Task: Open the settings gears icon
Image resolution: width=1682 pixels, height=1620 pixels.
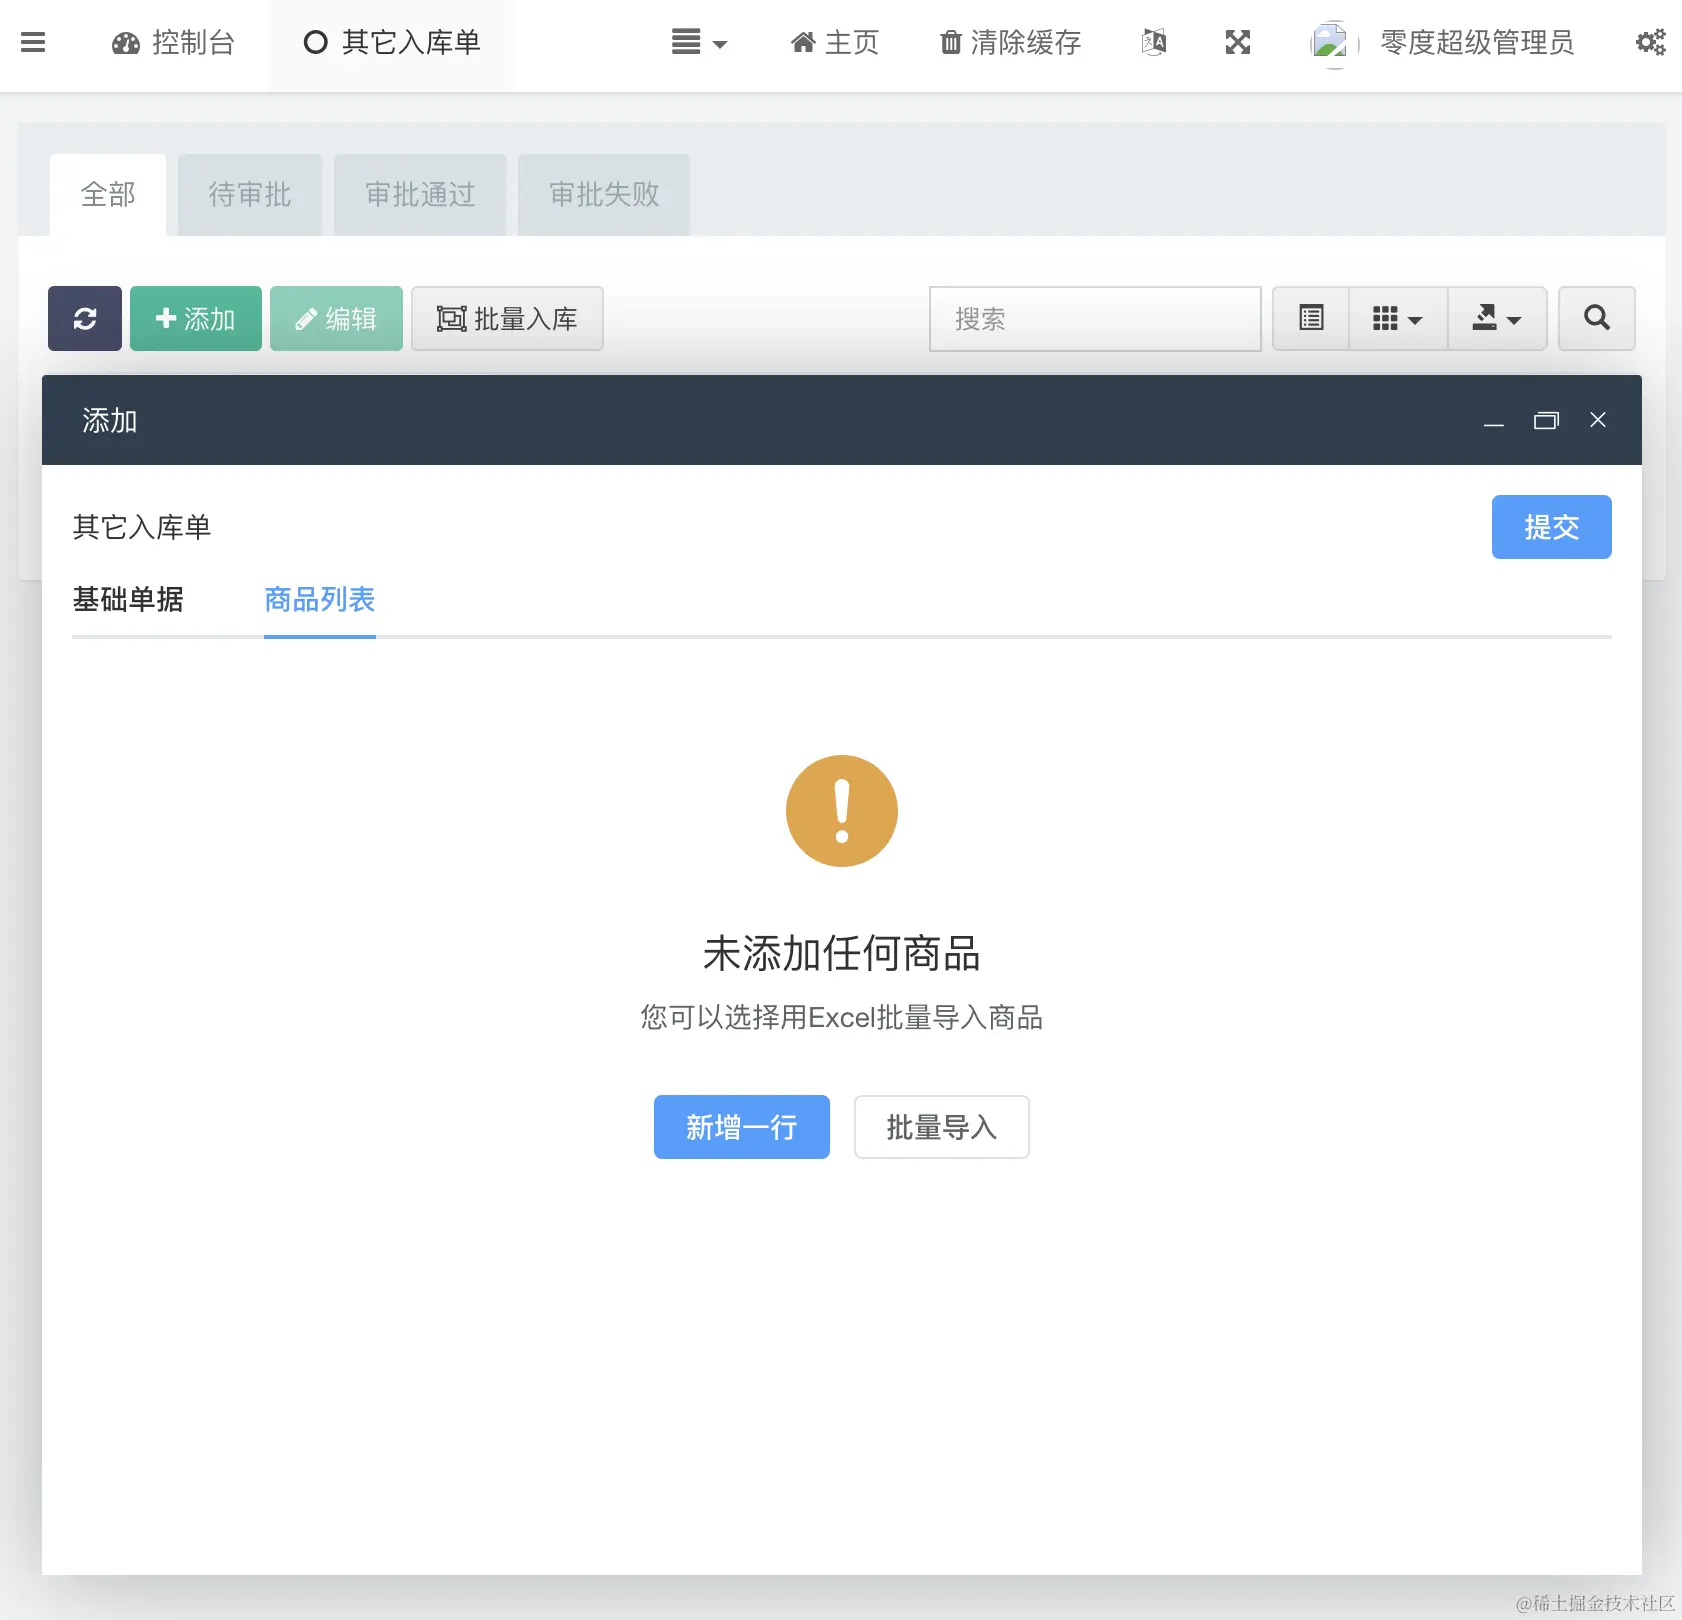Action: coord(1650,42)
